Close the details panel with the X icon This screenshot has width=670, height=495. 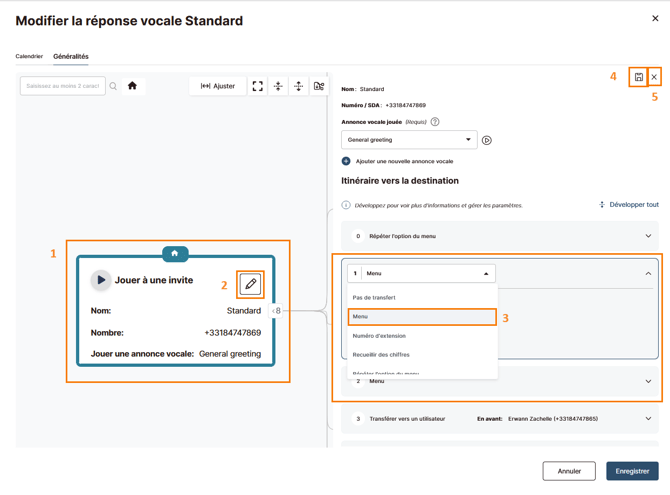tap(654, 77)
